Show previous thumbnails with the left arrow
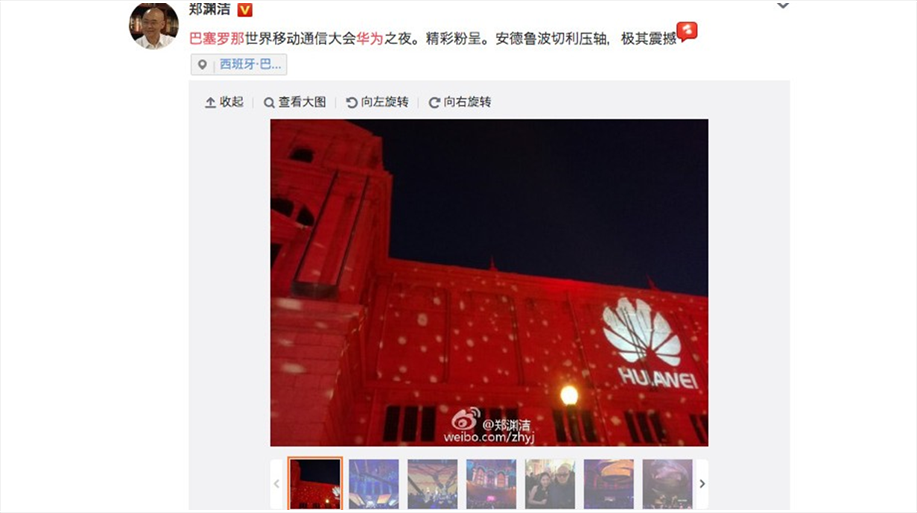Image resolution: width=917 pixels, height=513 pixels. tap(277, 484)
